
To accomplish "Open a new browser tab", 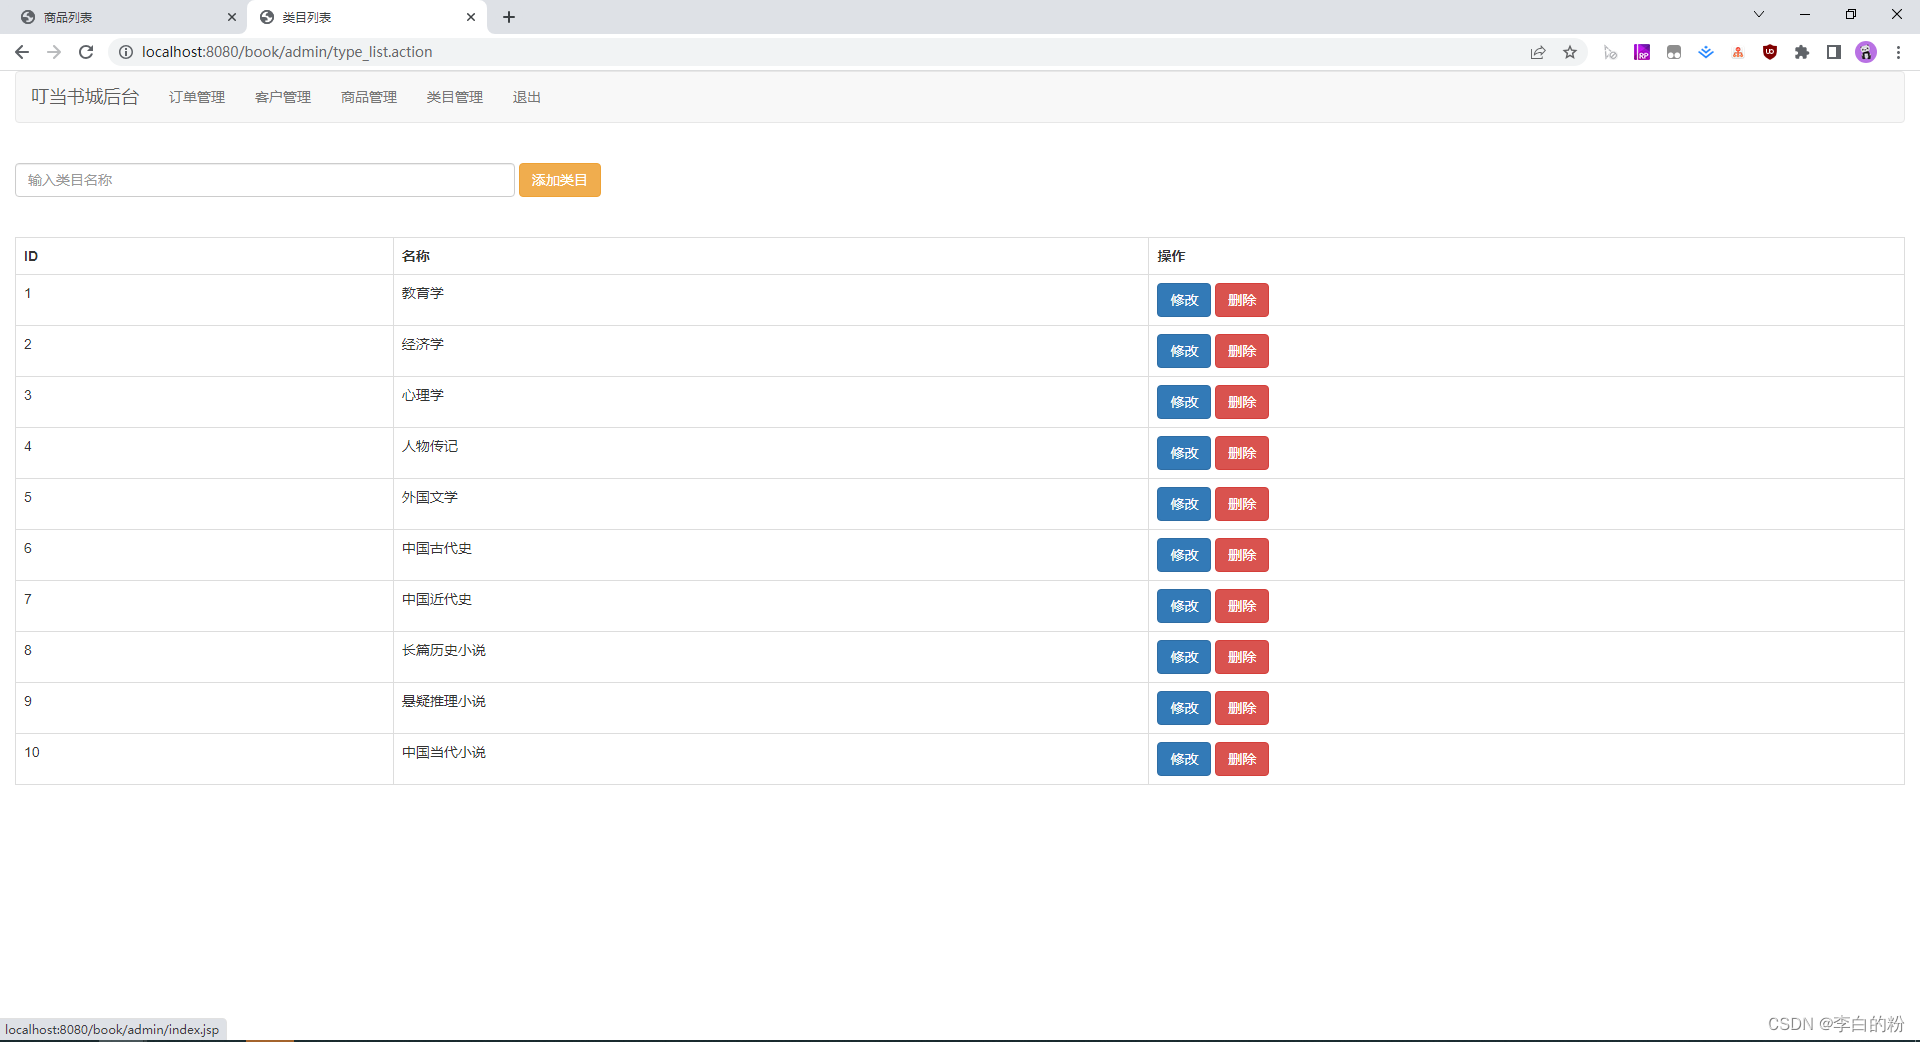I will (x=509, y=17).
